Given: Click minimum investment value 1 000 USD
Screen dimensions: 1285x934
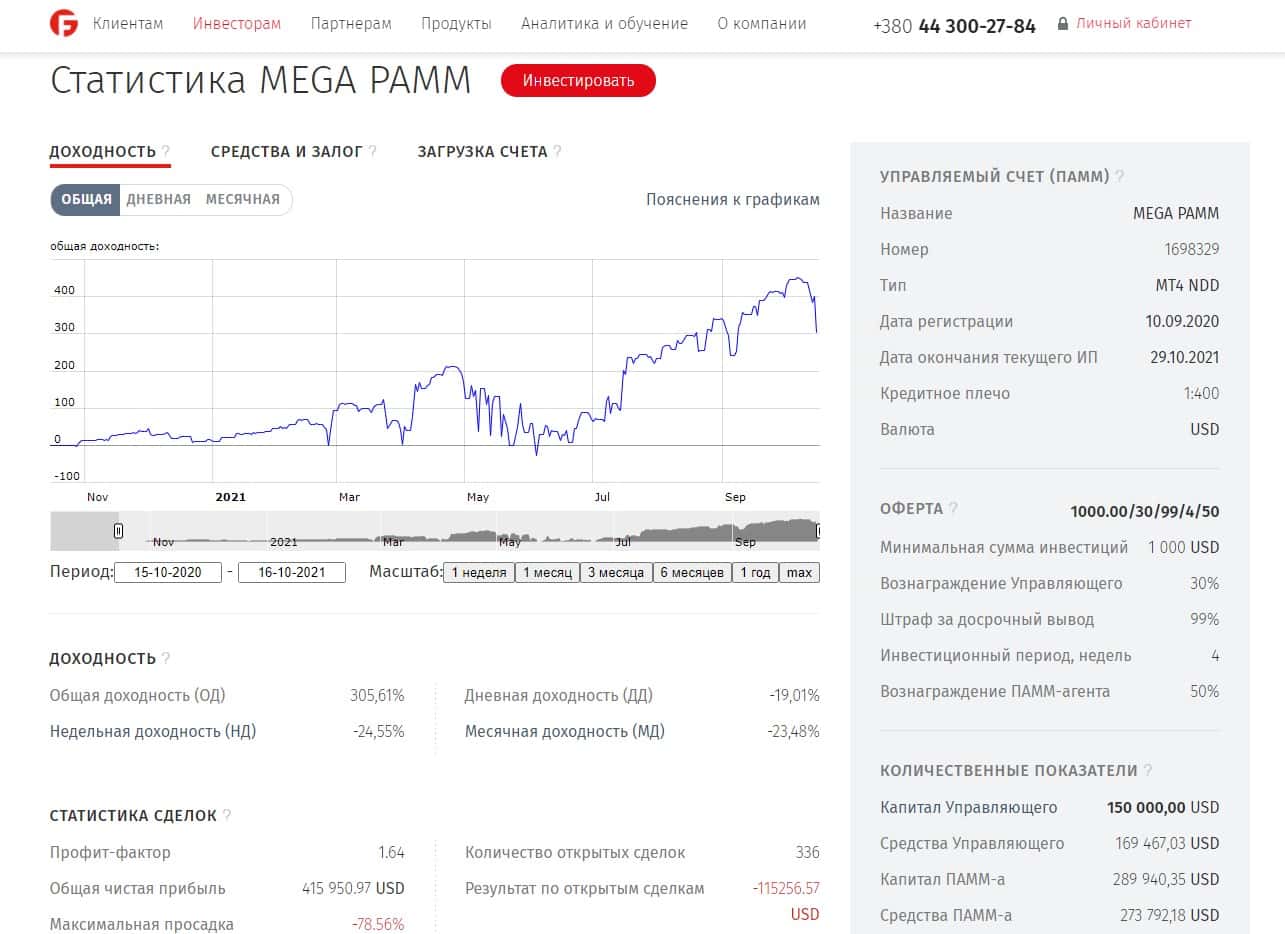Looking at the screenshot, I should 1183,548.
